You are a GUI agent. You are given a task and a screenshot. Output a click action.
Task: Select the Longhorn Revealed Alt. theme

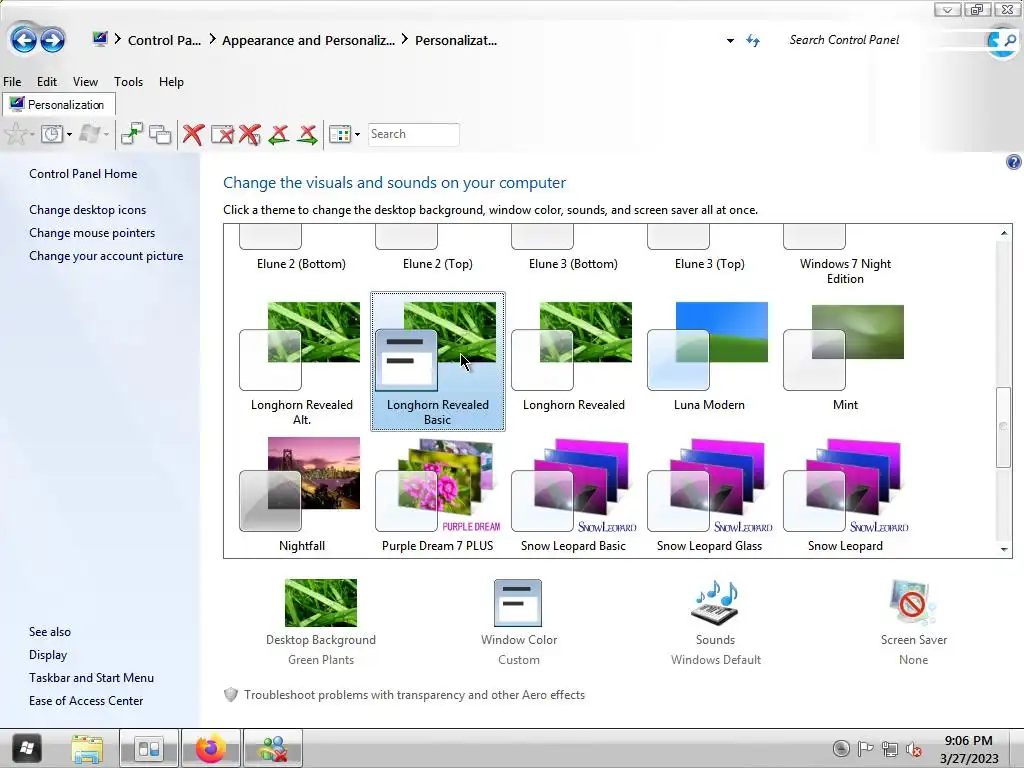pyautogui.click(x=301, y=362)
